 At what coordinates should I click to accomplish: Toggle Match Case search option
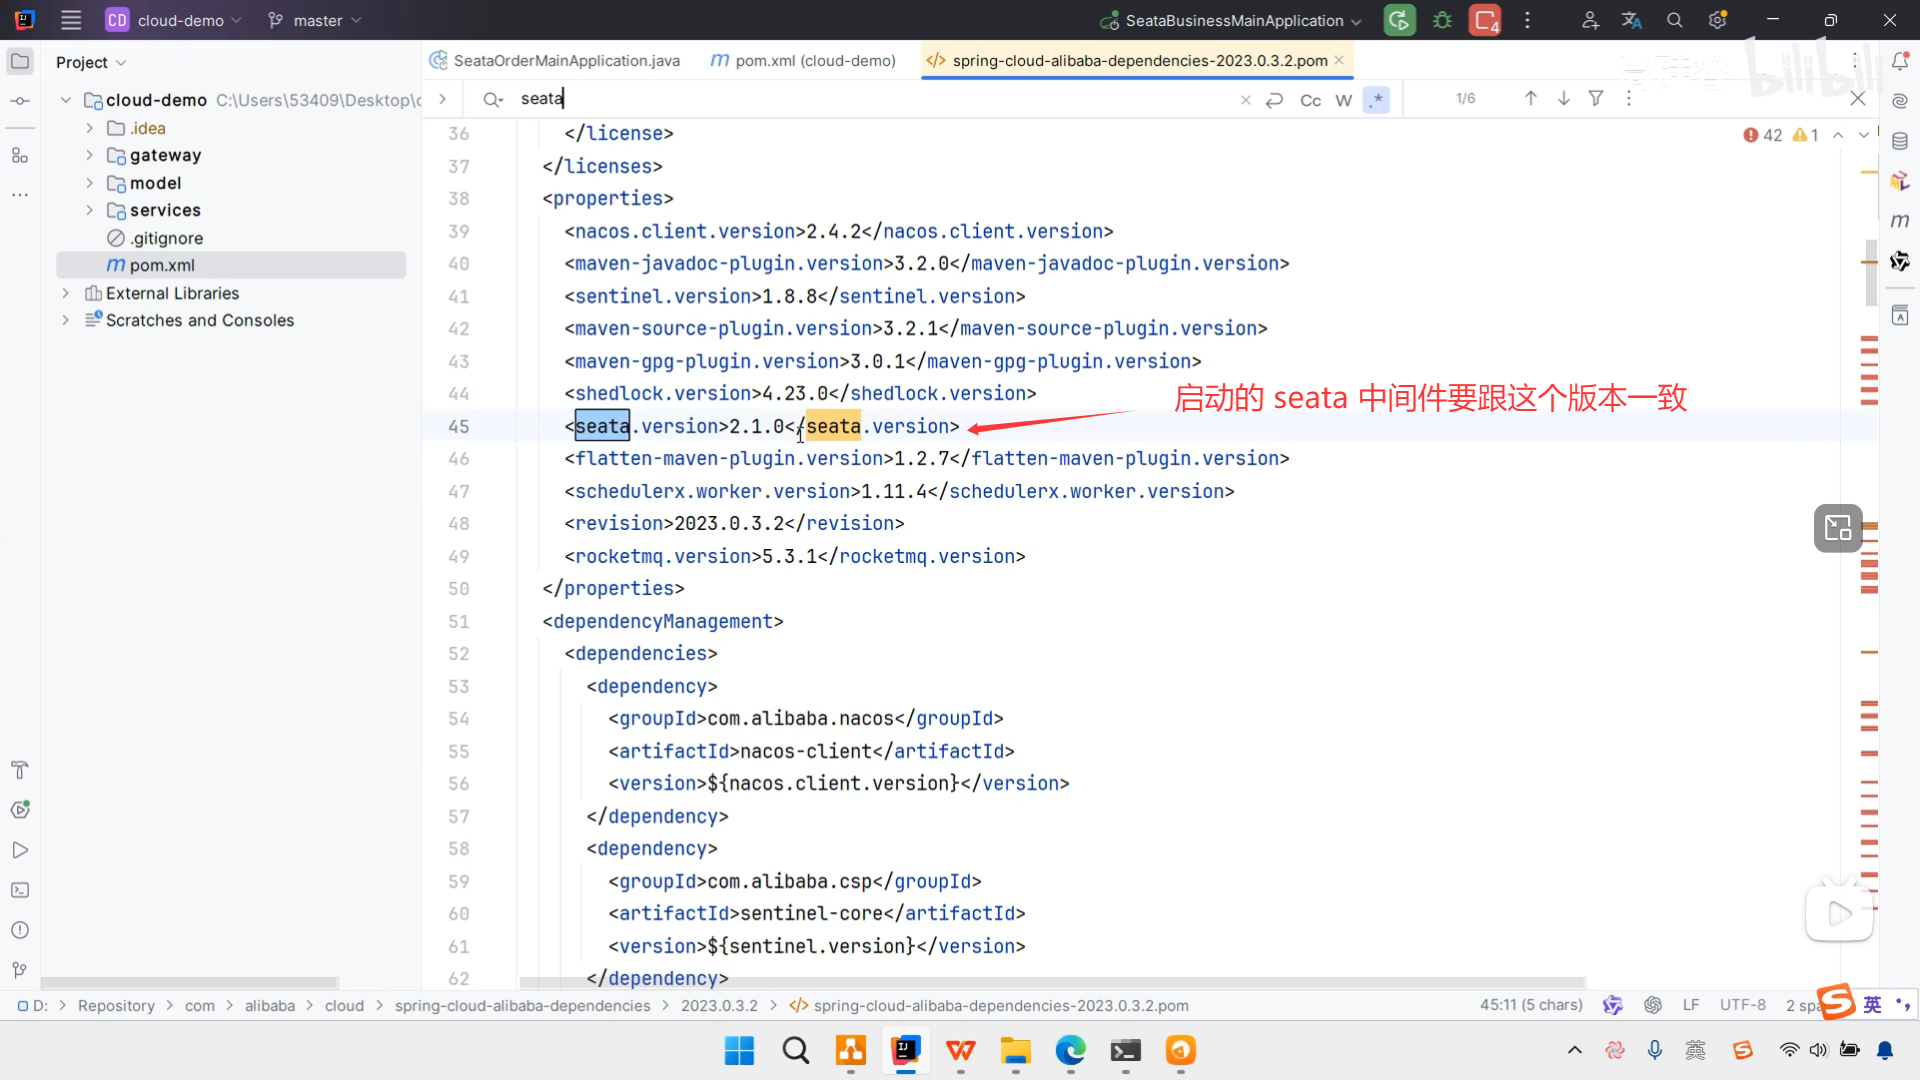1310,100
